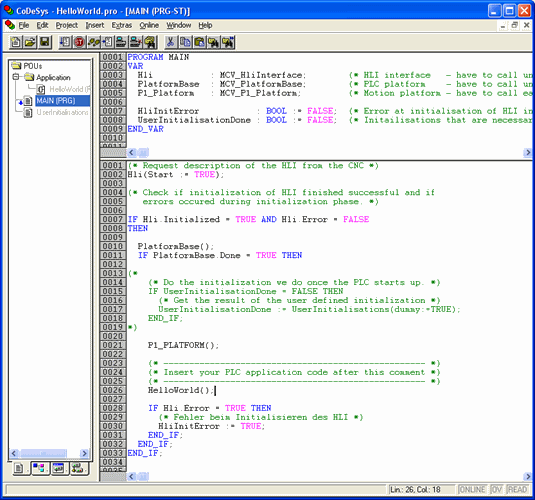Viewport: 535px width, 500px height.
Task: Click the Global search toolbar icon
Action: pyautogui.click(x=150, y=42)
